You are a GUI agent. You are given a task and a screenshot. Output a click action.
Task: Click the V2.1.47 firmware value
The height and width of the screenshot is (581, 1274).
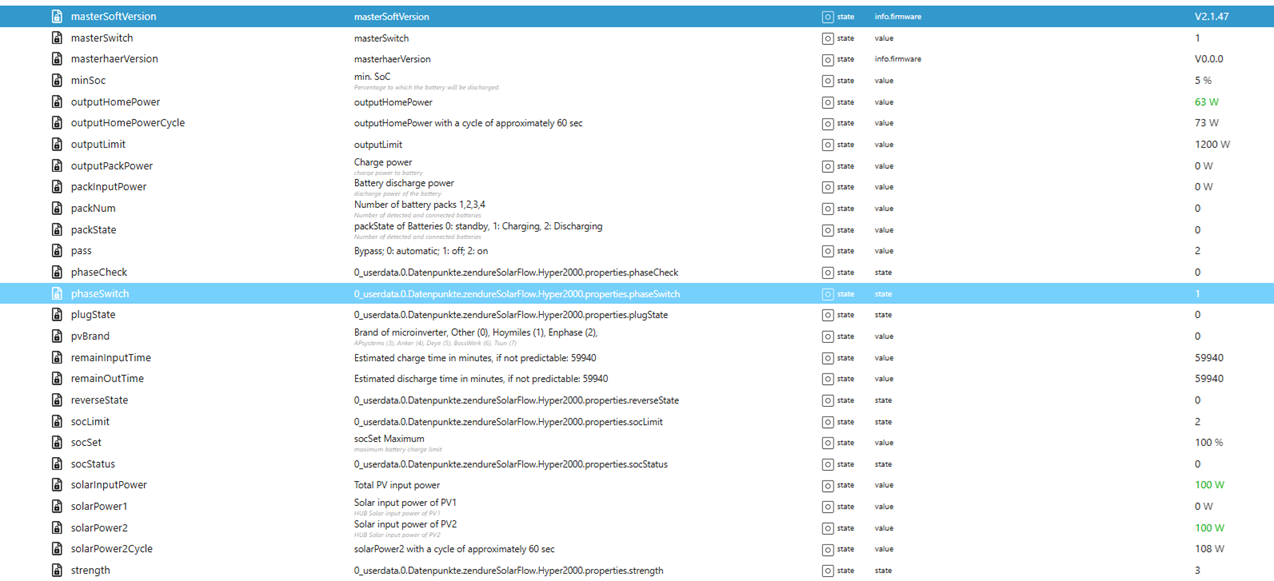click(x=1212, y=17)
